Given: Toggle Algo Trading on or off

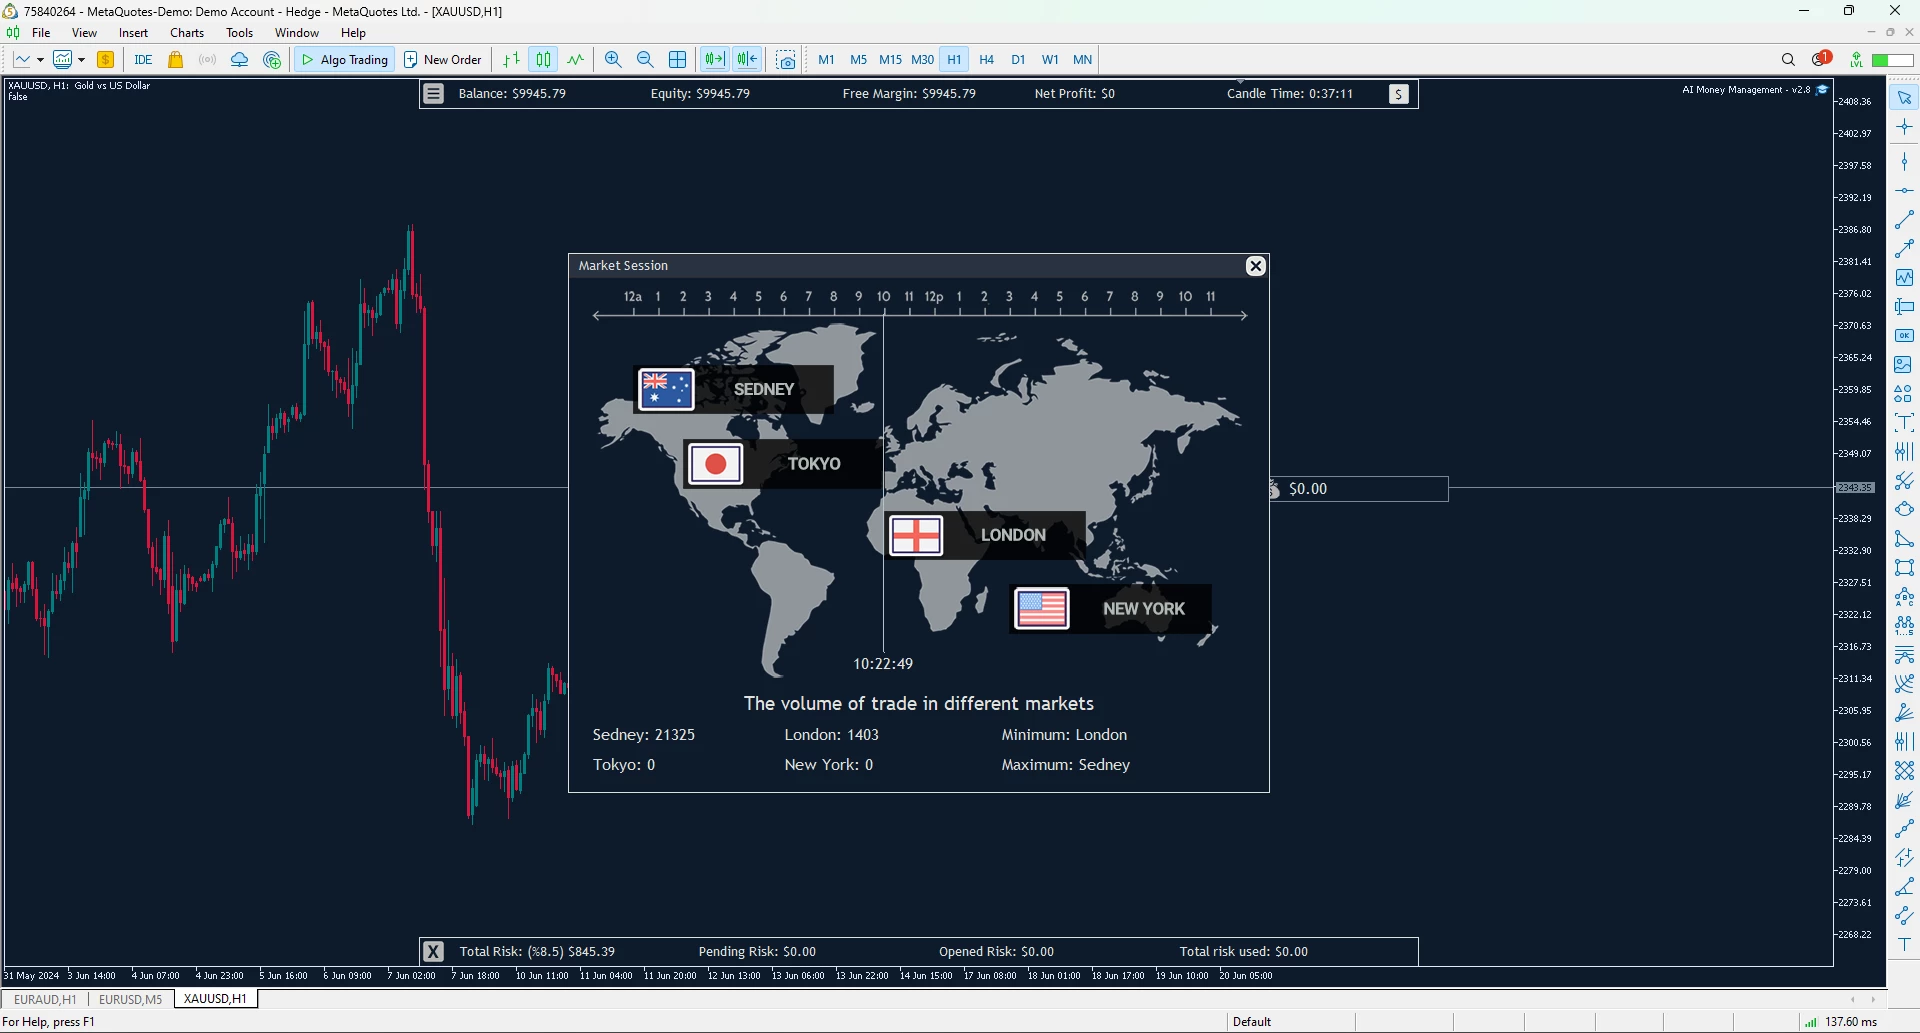Looking at the screenshot, I should pyautogui.click(x=345, y=60).
